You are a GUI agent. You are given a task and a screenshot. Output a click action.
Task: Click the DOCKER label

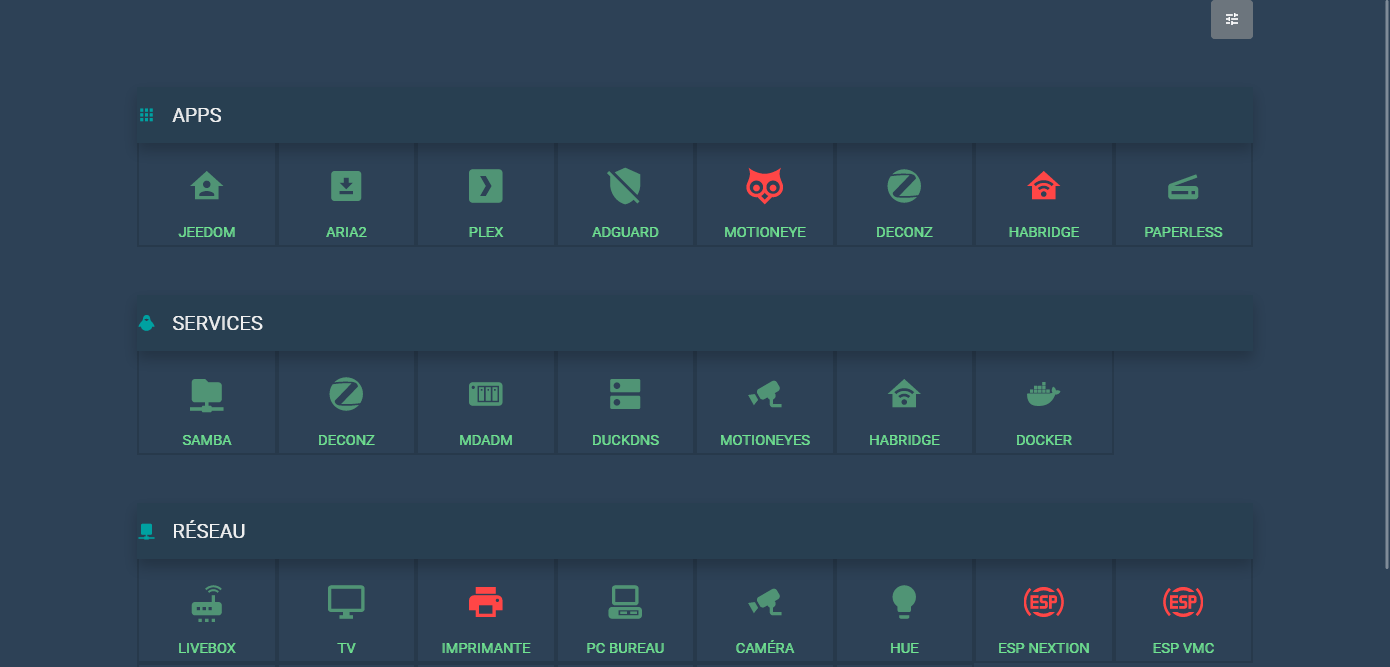[x=1044, y=440]
